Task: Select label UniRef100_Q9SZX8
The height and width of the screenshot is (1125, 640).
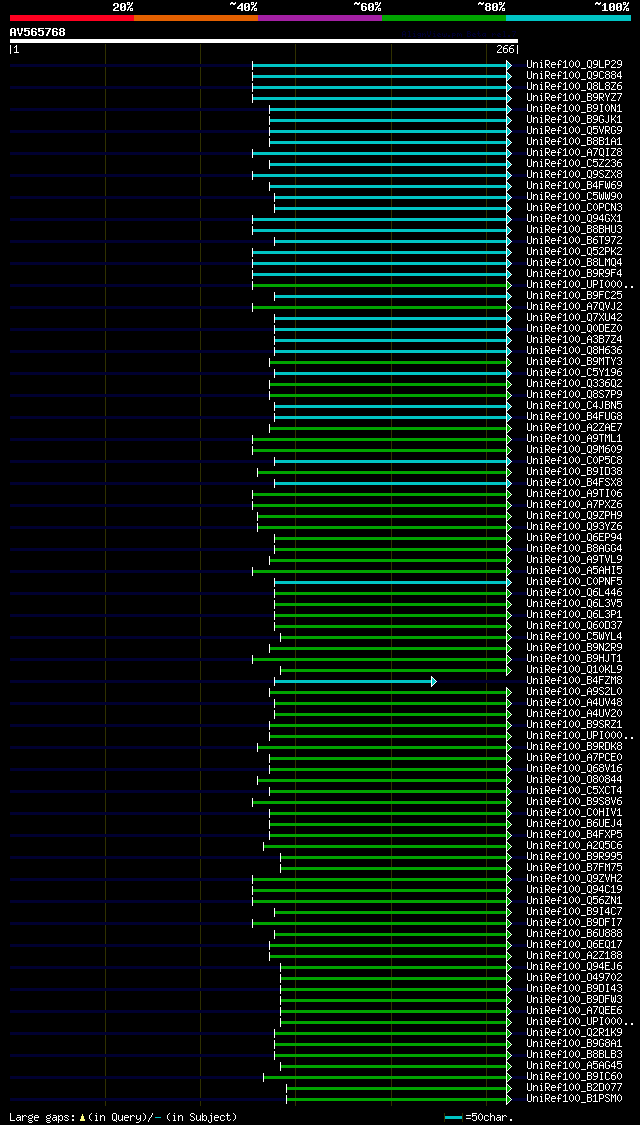Action: click(x=574, y=175)
